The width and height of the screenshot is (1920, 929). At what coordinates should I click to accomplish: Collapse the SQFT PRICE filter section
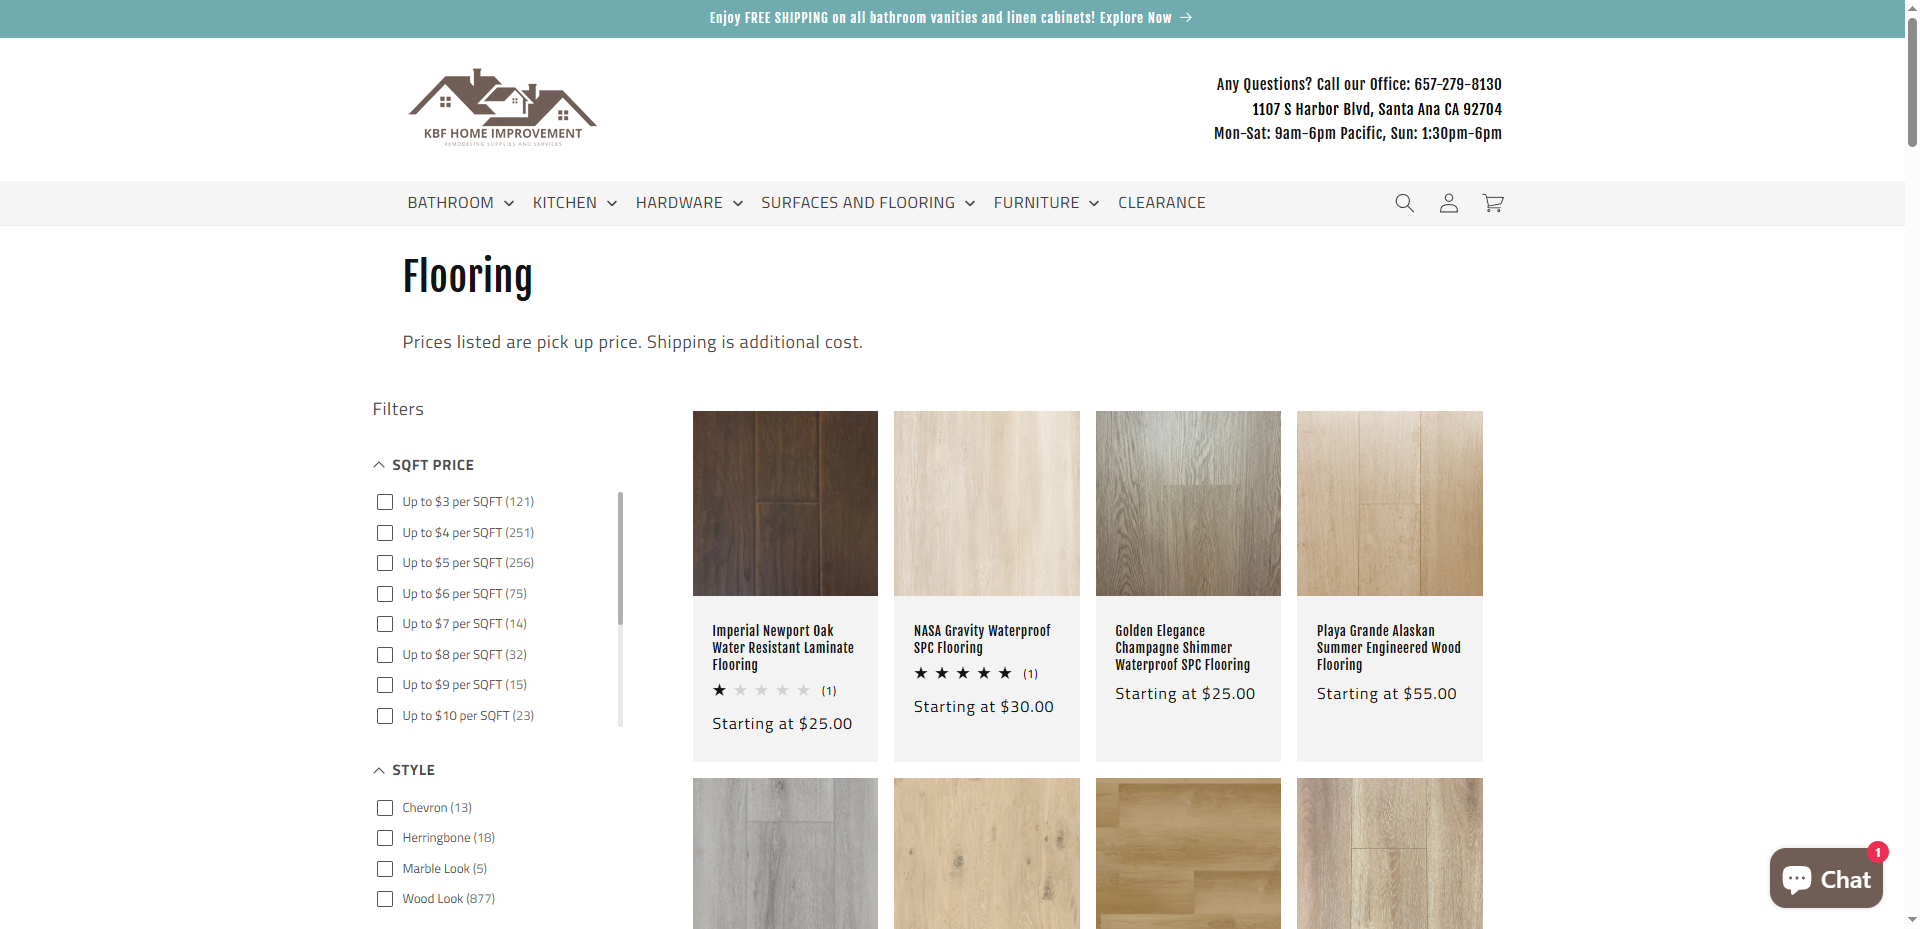(x=379, y=463)
